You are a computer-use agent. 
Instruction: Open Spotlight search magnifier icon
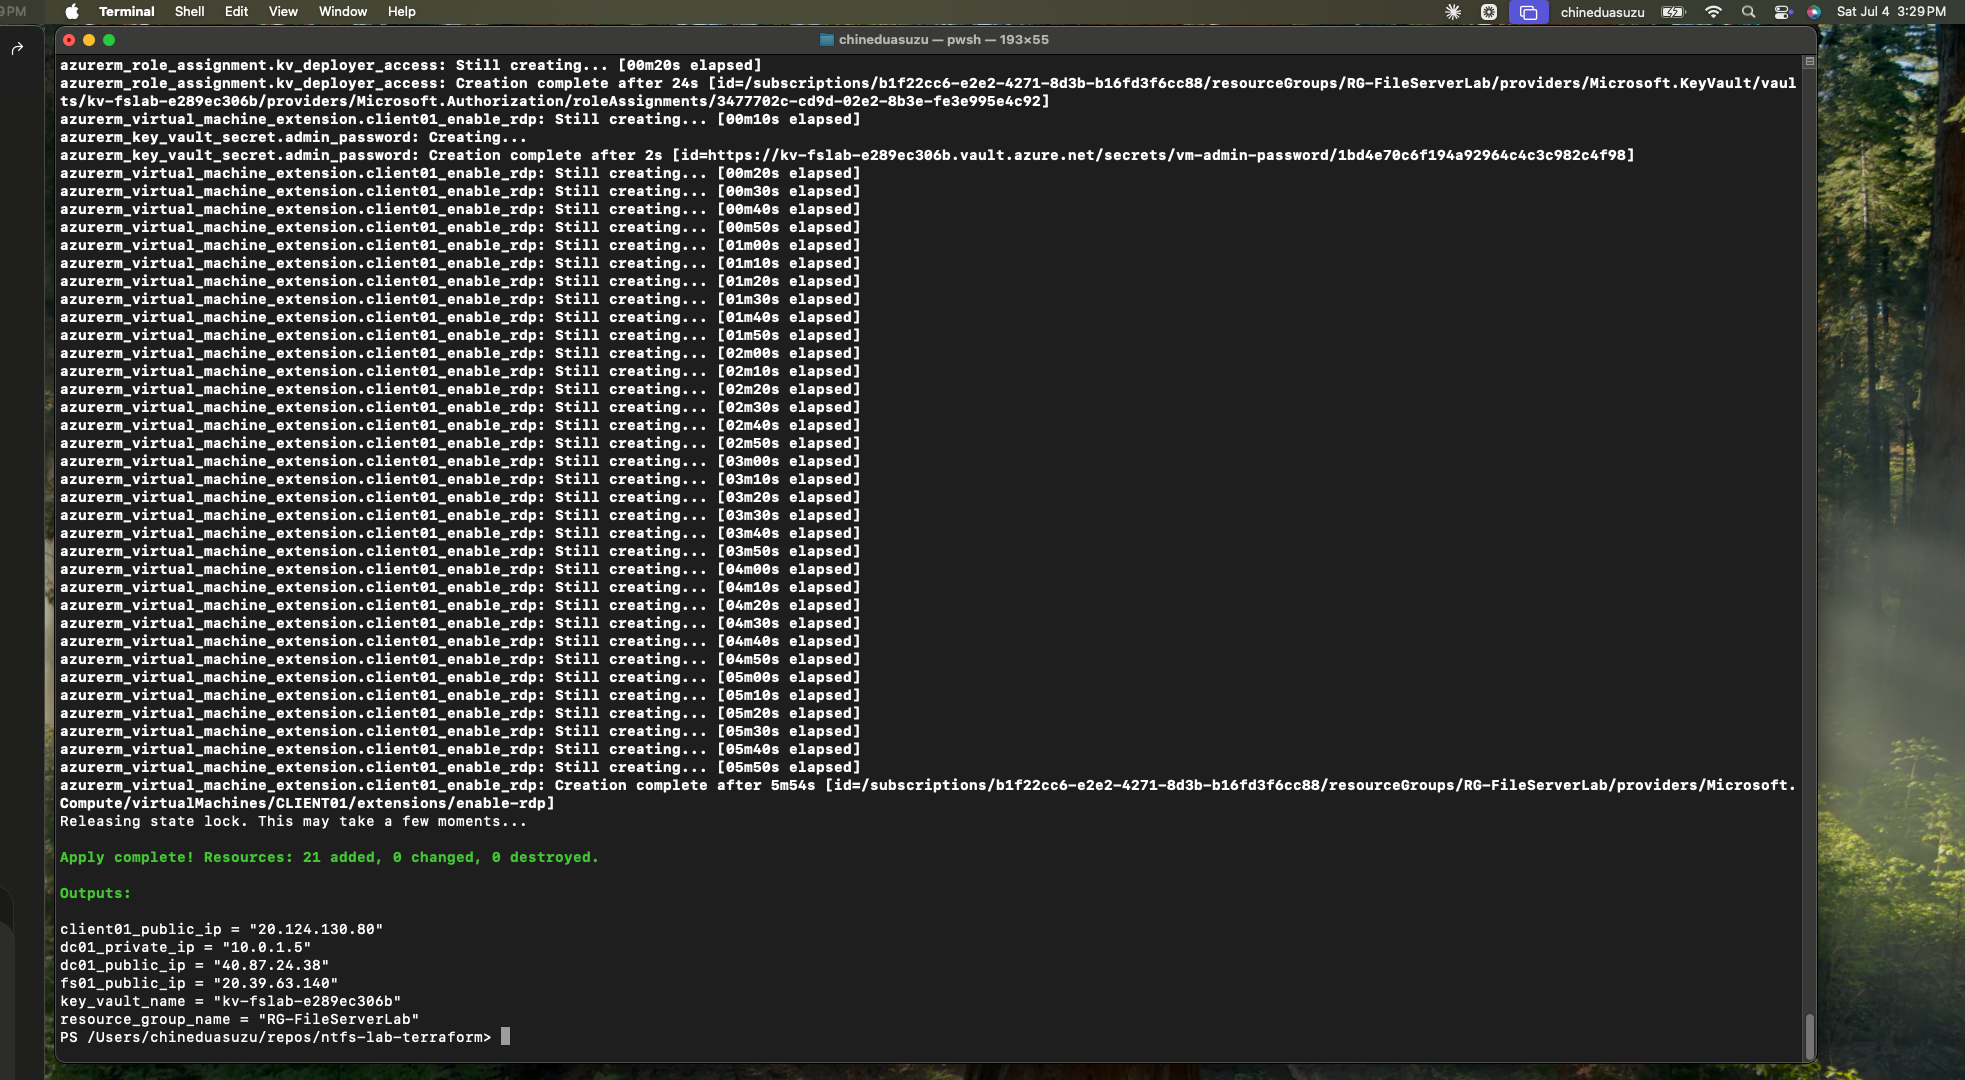pos(1748,12)
